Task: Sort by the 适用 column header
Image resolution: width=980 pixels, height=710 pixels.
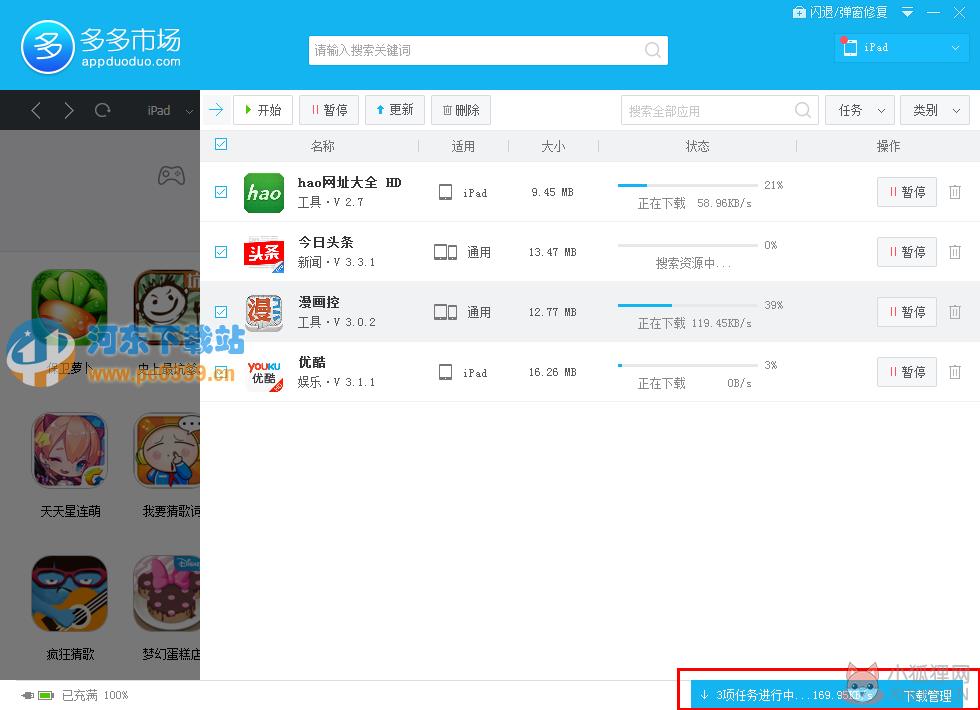Action: (x=463, y=146)
